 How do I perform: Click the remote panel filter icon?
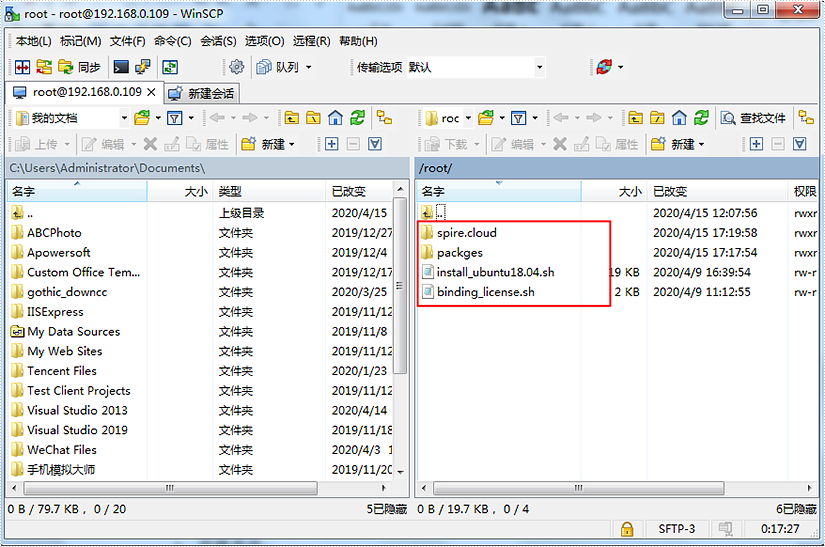[x=518, y=118]
